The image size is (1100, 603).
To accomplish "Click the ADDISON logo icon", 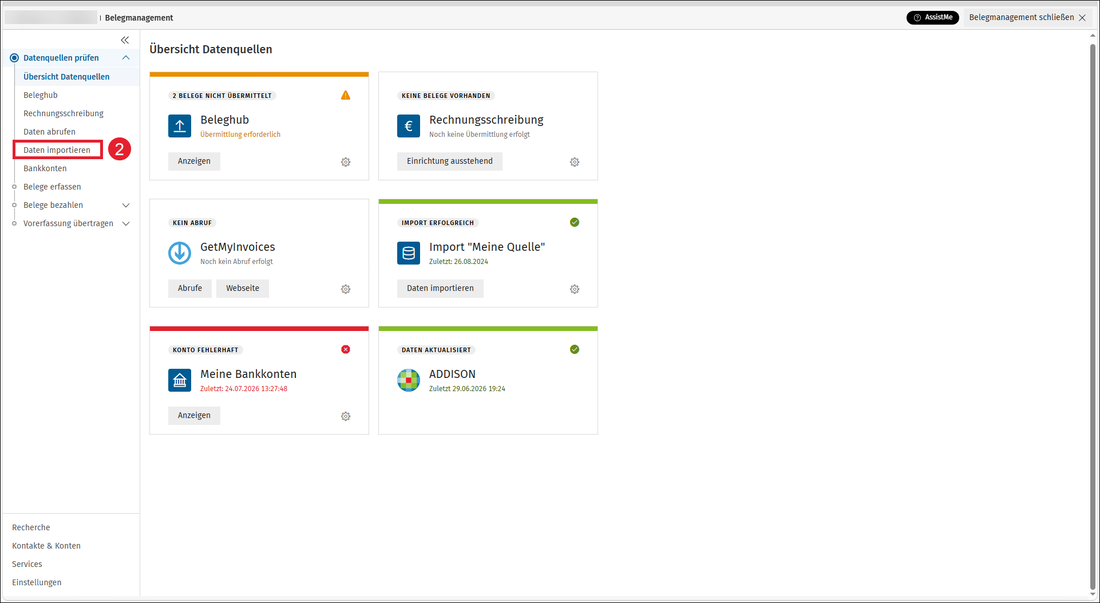I will coord(408,380).
